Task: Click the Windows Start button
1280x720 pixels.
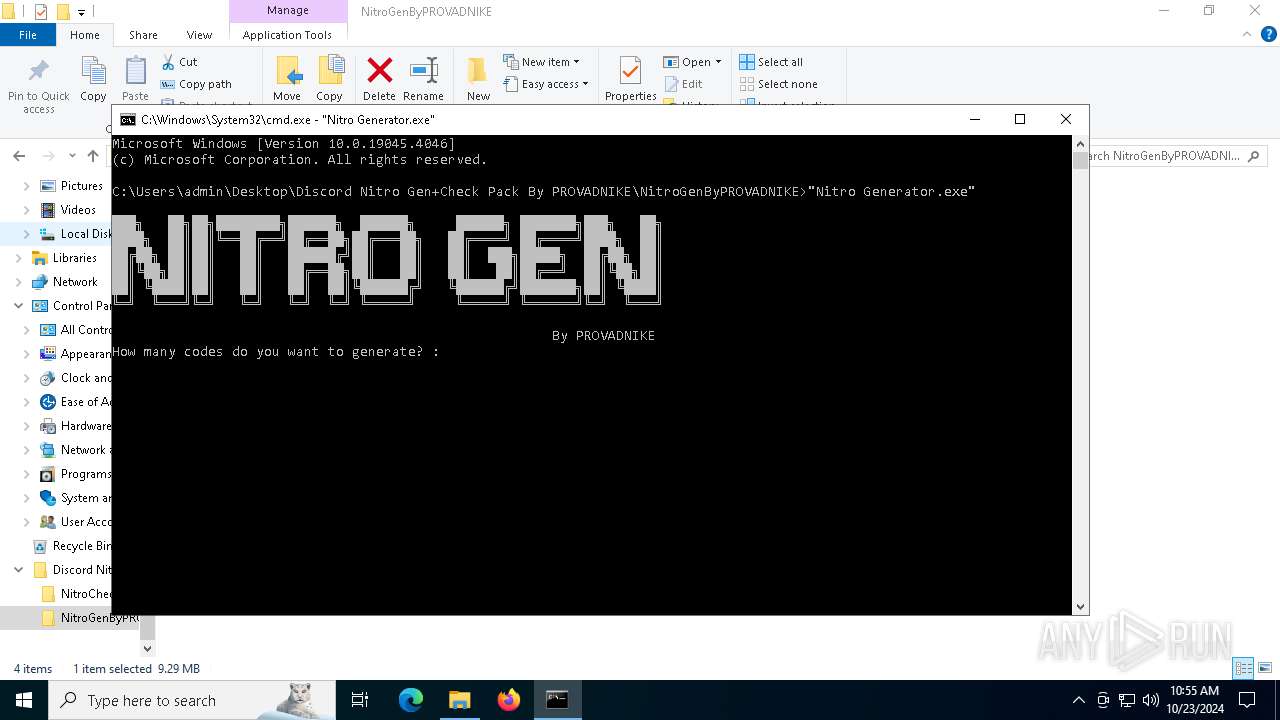Action: pyautogui.click(x=24, y=700)
